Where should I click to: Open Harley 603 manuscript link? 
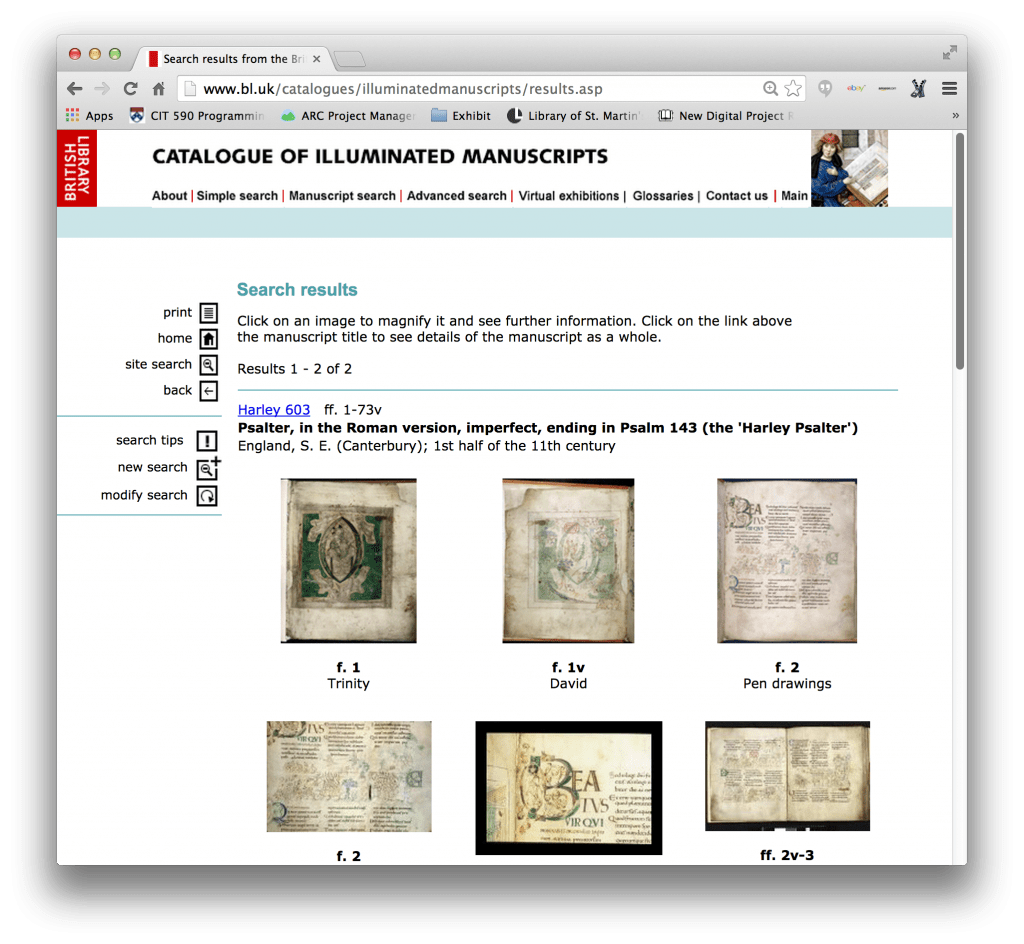(x=274, y=410)
